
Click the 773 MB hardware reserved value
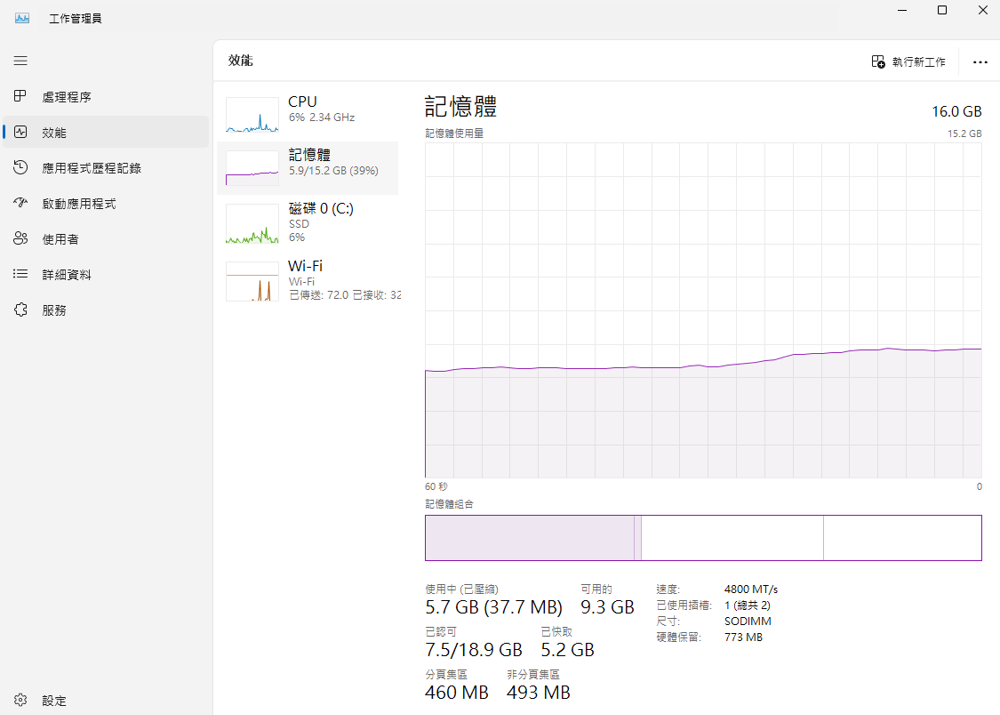(x=743, y=637)
